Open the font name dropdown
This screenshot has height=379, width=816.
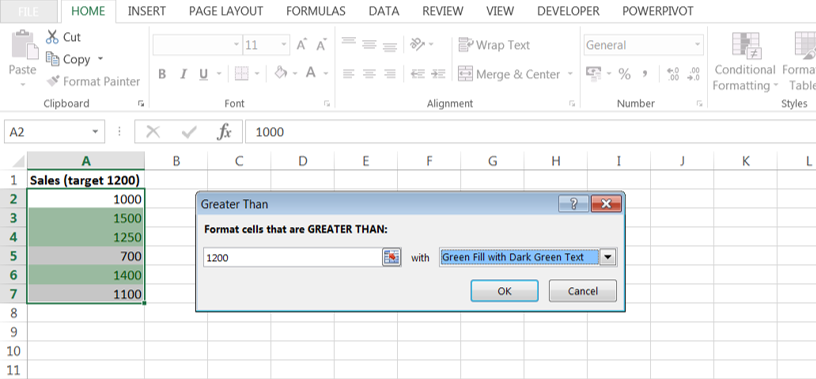pyautogui.click(x=236, y=45)
